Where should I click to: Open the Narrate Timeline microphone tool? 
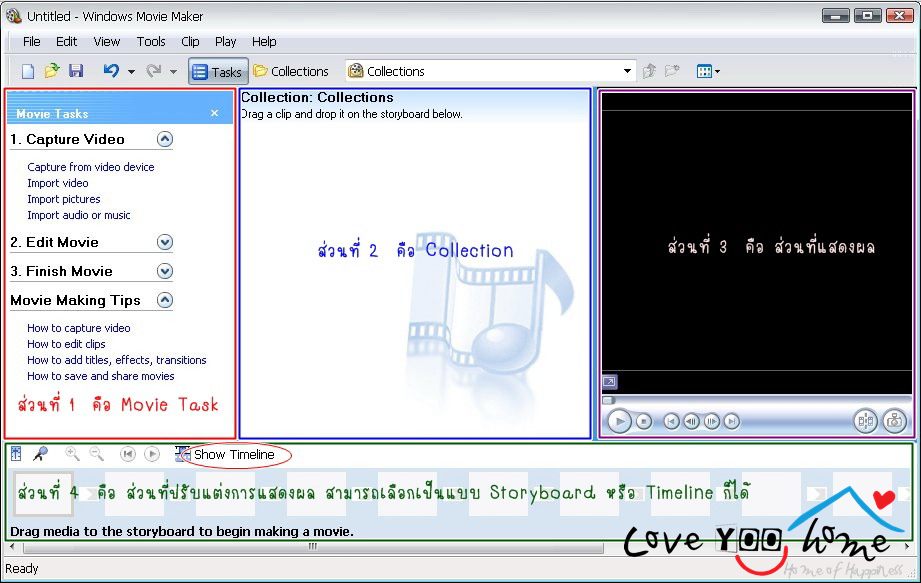41,453
